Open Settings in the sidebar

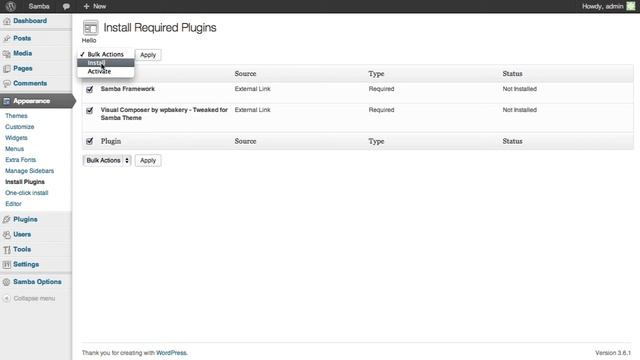pos(26,264)
